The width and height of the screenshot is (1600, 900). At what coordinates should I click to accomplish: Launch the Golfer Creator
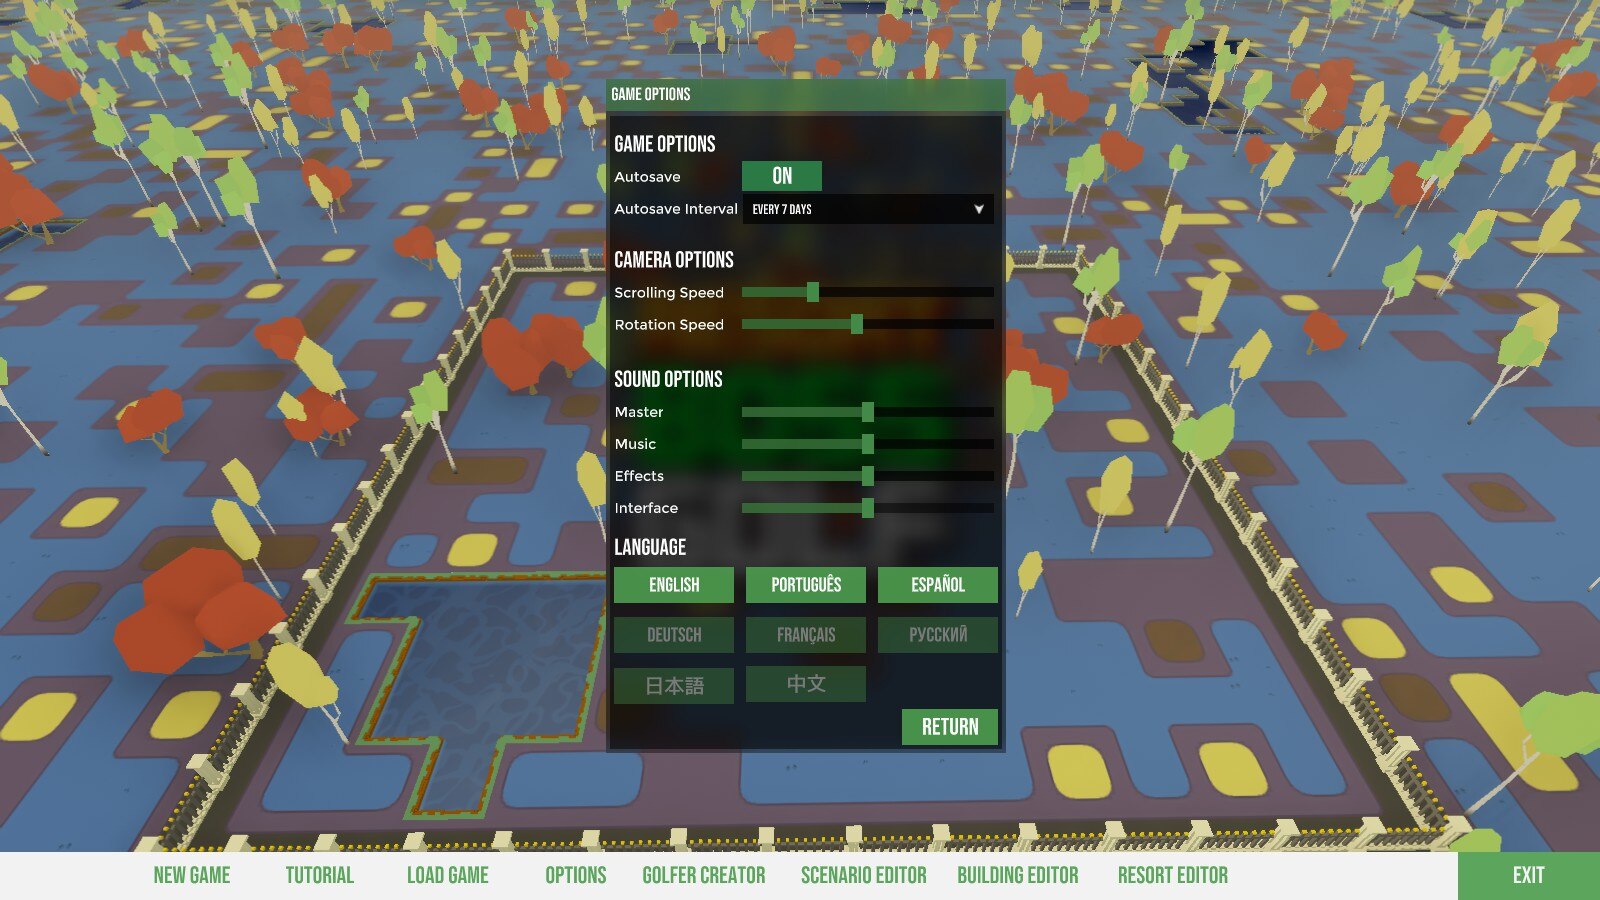coord(703,876)
